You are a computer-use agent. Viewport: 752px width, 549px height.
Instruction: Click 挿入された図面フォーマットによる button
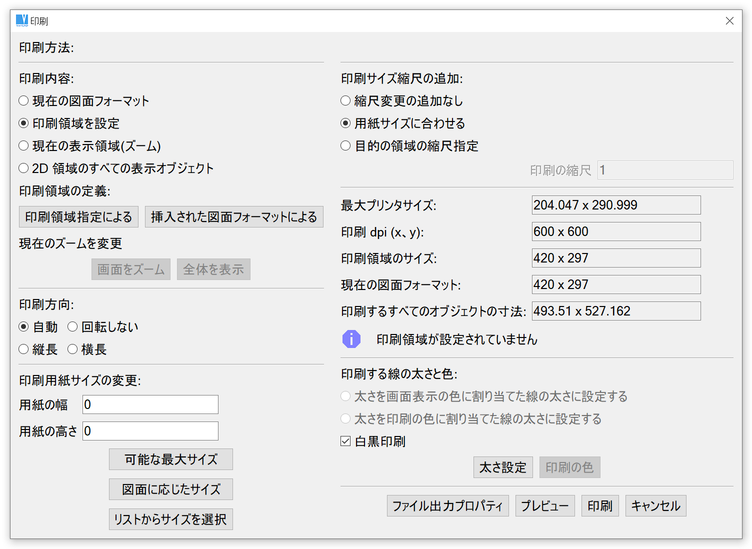[x=233, y=217]
